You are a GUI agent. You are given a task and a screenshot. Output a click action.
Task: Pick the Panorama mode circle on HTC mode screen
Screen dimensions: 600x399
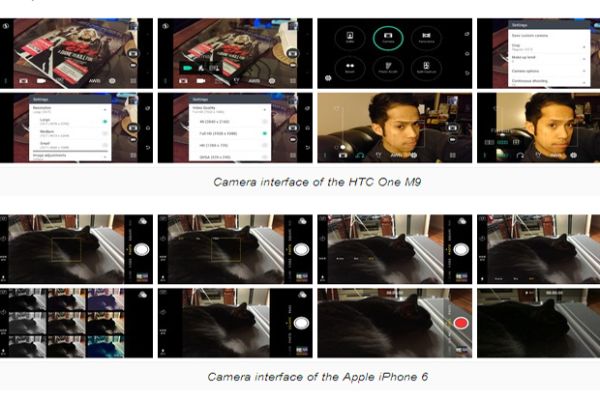[x=426, y=38]
